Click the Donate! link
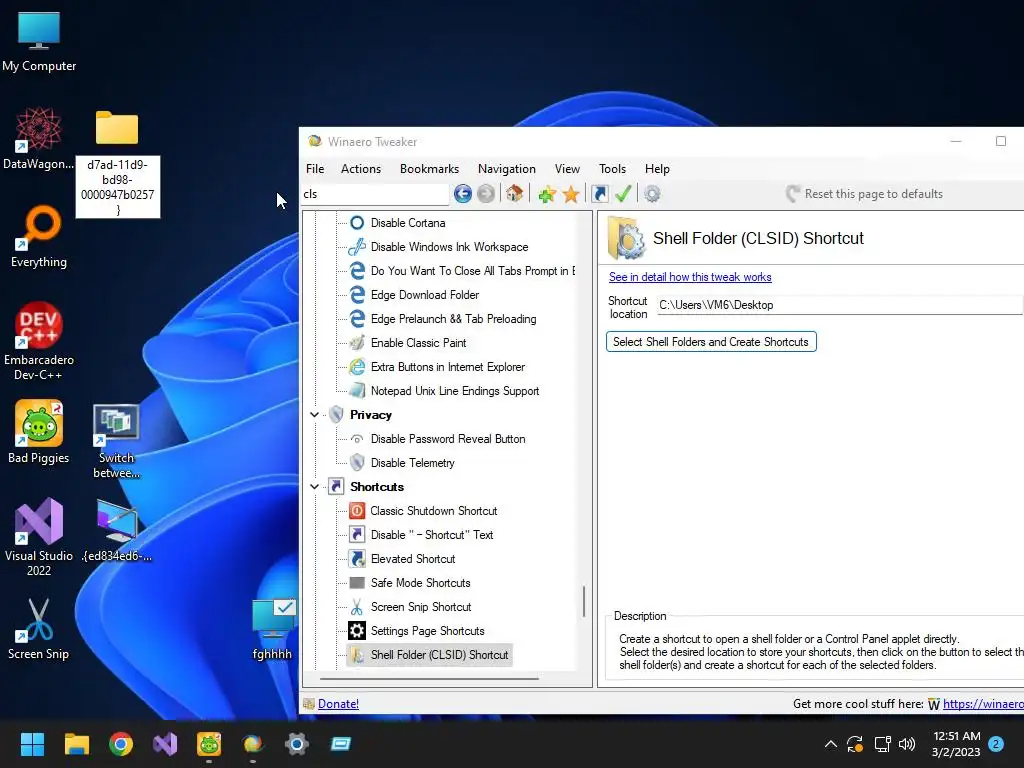 point(338,704)
